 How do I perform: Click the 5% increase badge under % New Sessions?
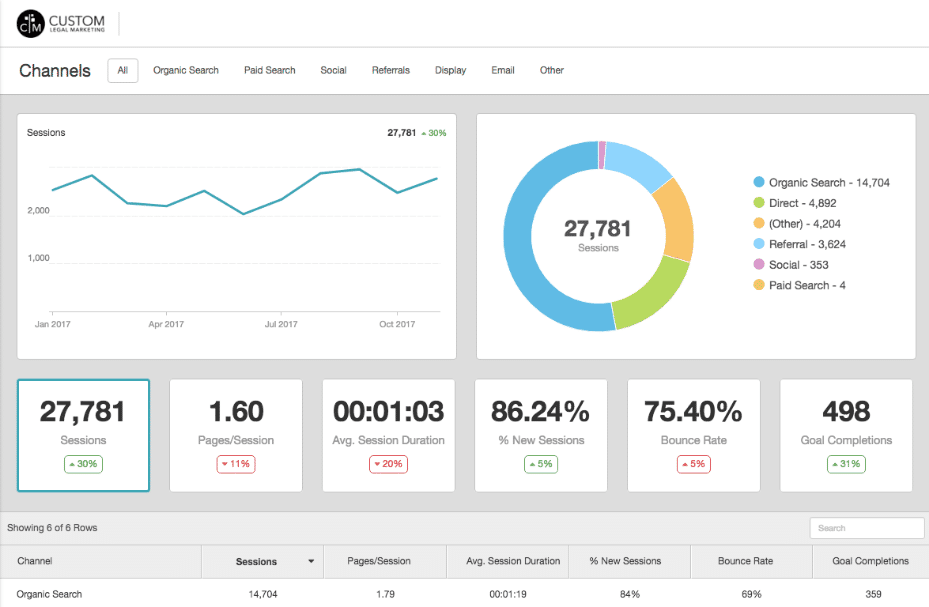[541, 464]
